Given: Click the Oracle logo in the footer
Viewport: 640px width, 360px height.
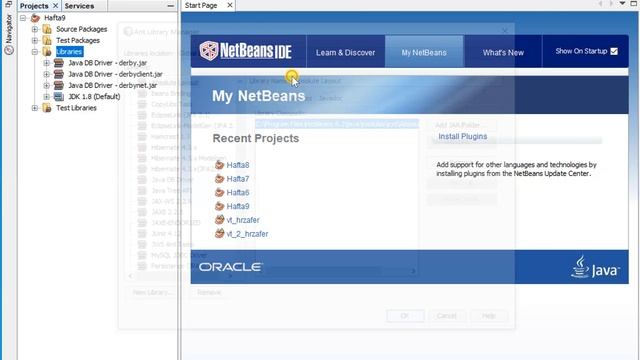Looking at the screenshot, I should pos(231,267).
